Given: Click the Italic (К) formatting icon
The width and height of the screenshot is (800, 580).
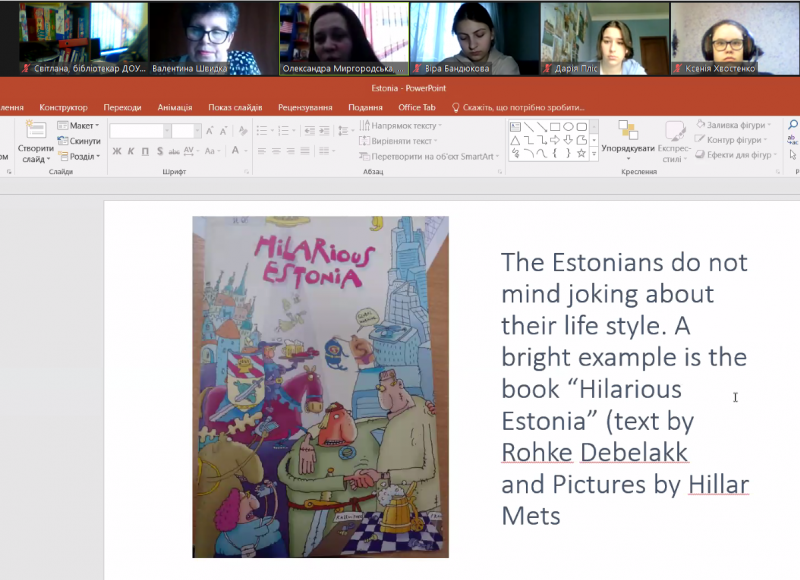Looking at the screenshot, I should tap(131, 151).
